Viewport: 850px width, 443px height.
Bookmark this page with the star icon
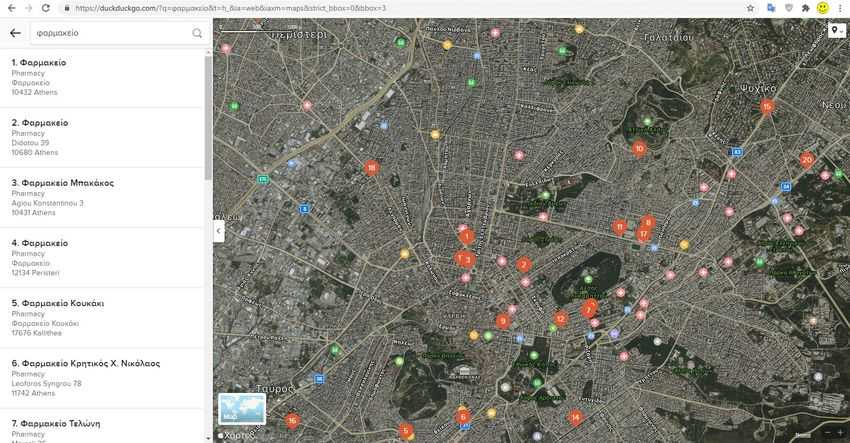coord(750,8)
